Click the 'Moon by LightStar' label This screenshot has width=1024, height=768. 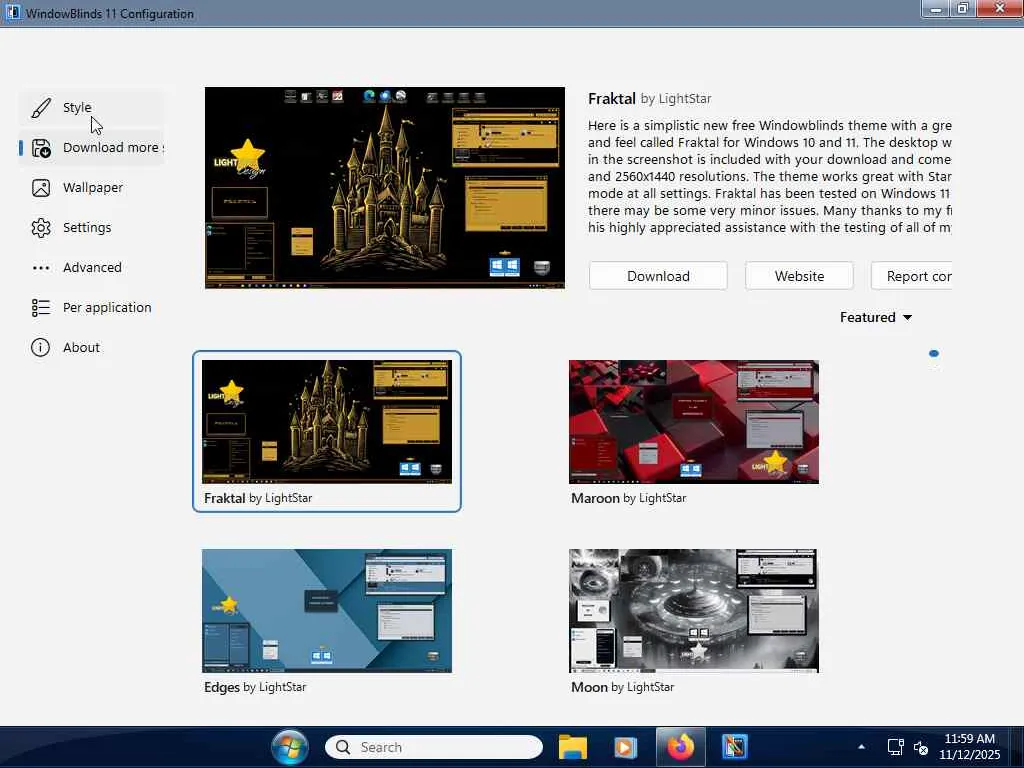[622, 687]
